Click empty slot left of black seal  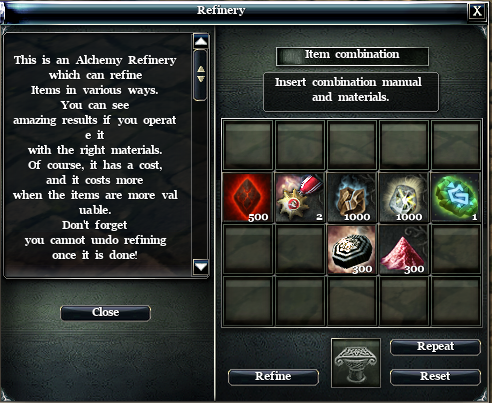coord(300,250)
